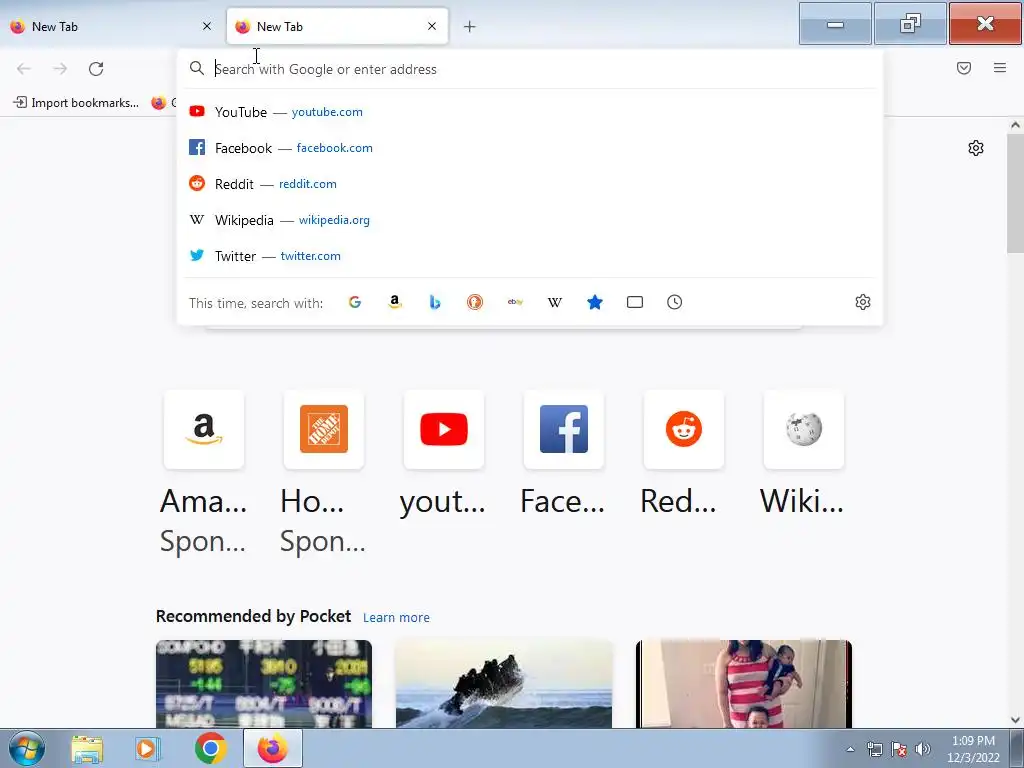Close the active second New Tab
Image resolution: width=1024 pixels, height=768 pixels.
pos(432,26)
